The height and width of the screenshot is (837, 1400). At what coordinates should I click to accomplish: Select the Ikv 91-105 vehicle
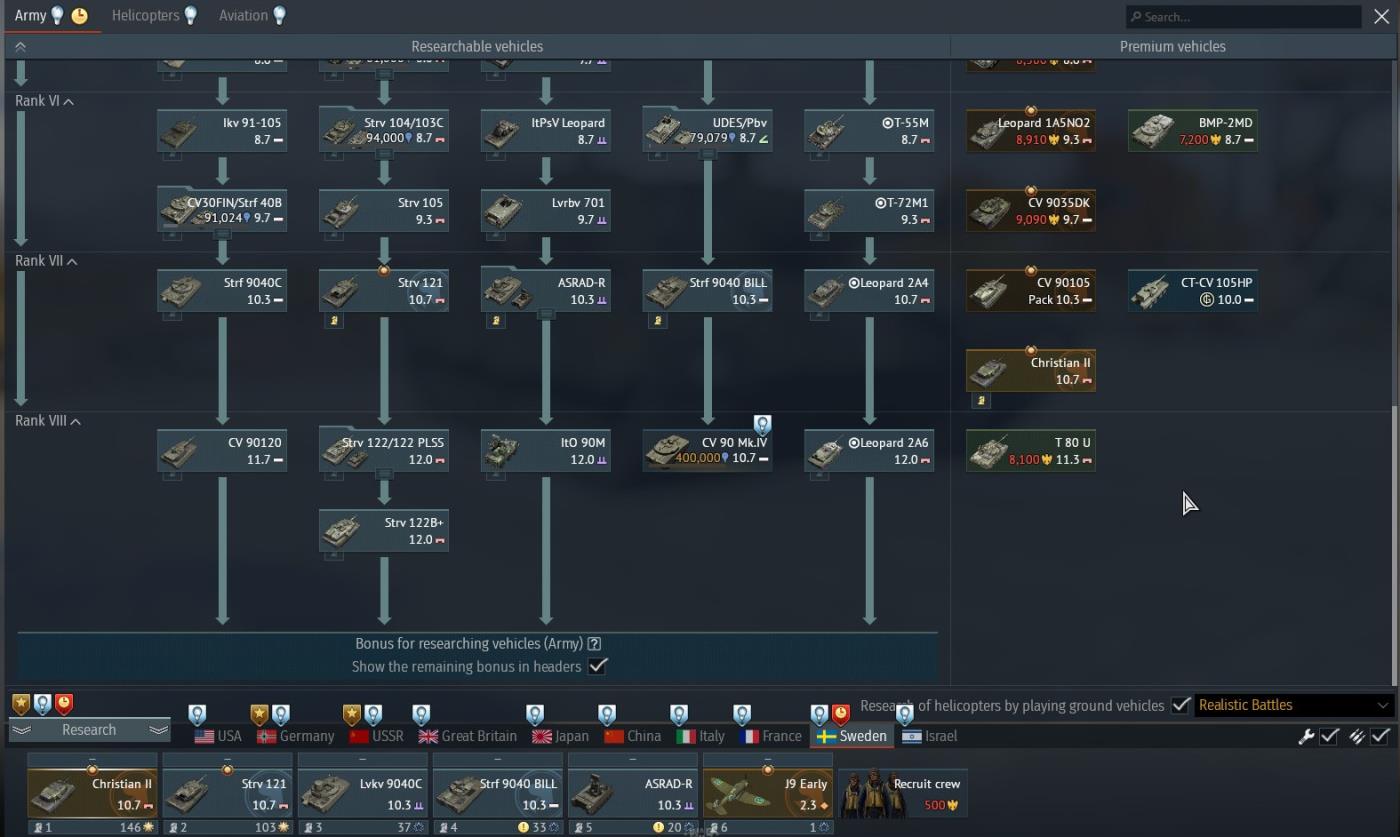(222, 131)
